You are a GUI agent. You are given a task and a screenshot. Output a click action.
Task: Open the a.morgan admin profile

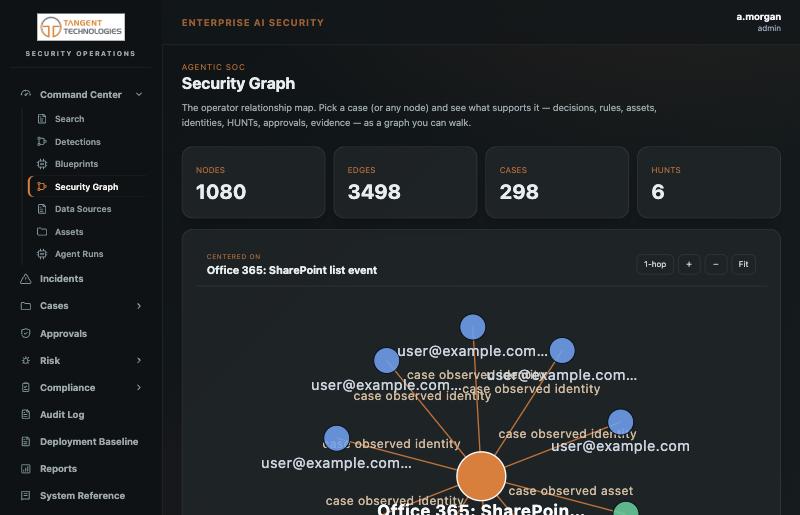pos(758,22)
